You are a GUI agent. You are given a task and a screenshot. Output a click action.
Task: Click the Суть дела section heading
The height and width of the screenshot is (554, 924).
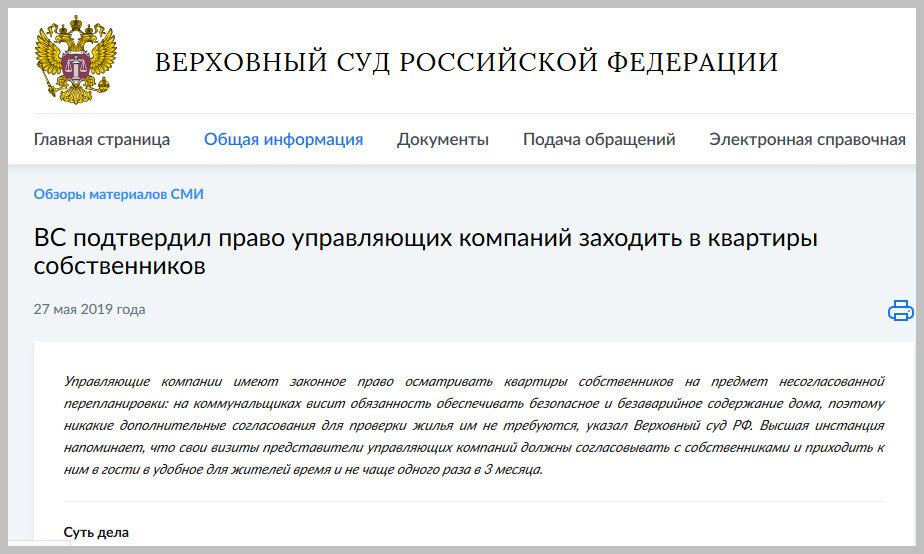point(96,532)
